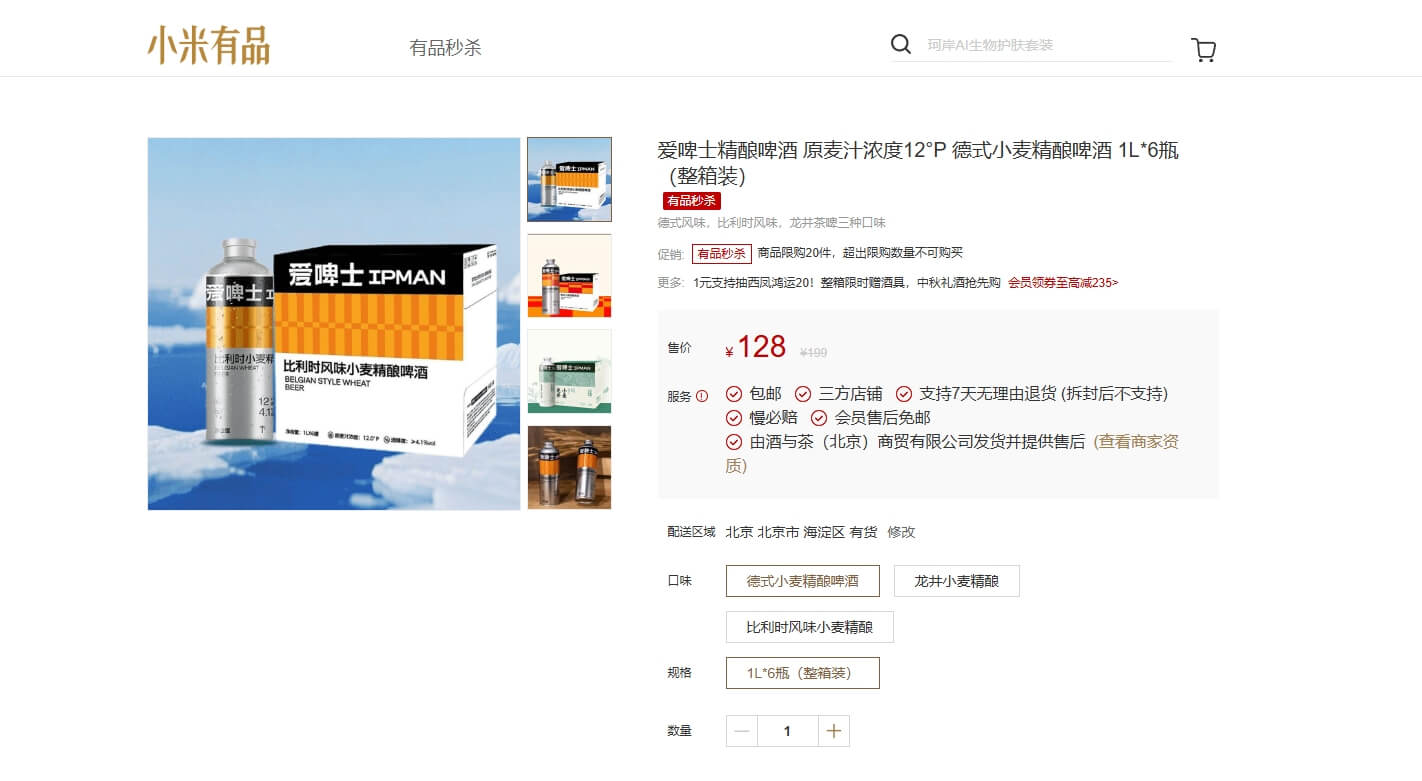The height and width of the screenshot is (781, 1422).
Task: Click the plus icon to increase quantity
Action: click(x=833, y=731)
